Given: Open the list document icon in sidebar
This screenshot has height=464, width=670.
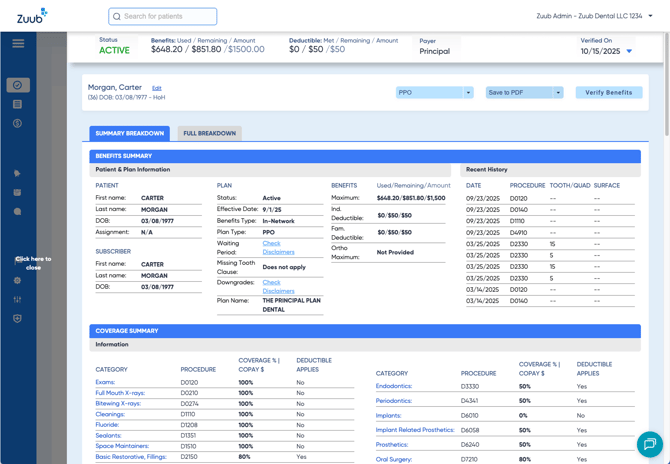Looking at the screenshot, I should 18,104.
